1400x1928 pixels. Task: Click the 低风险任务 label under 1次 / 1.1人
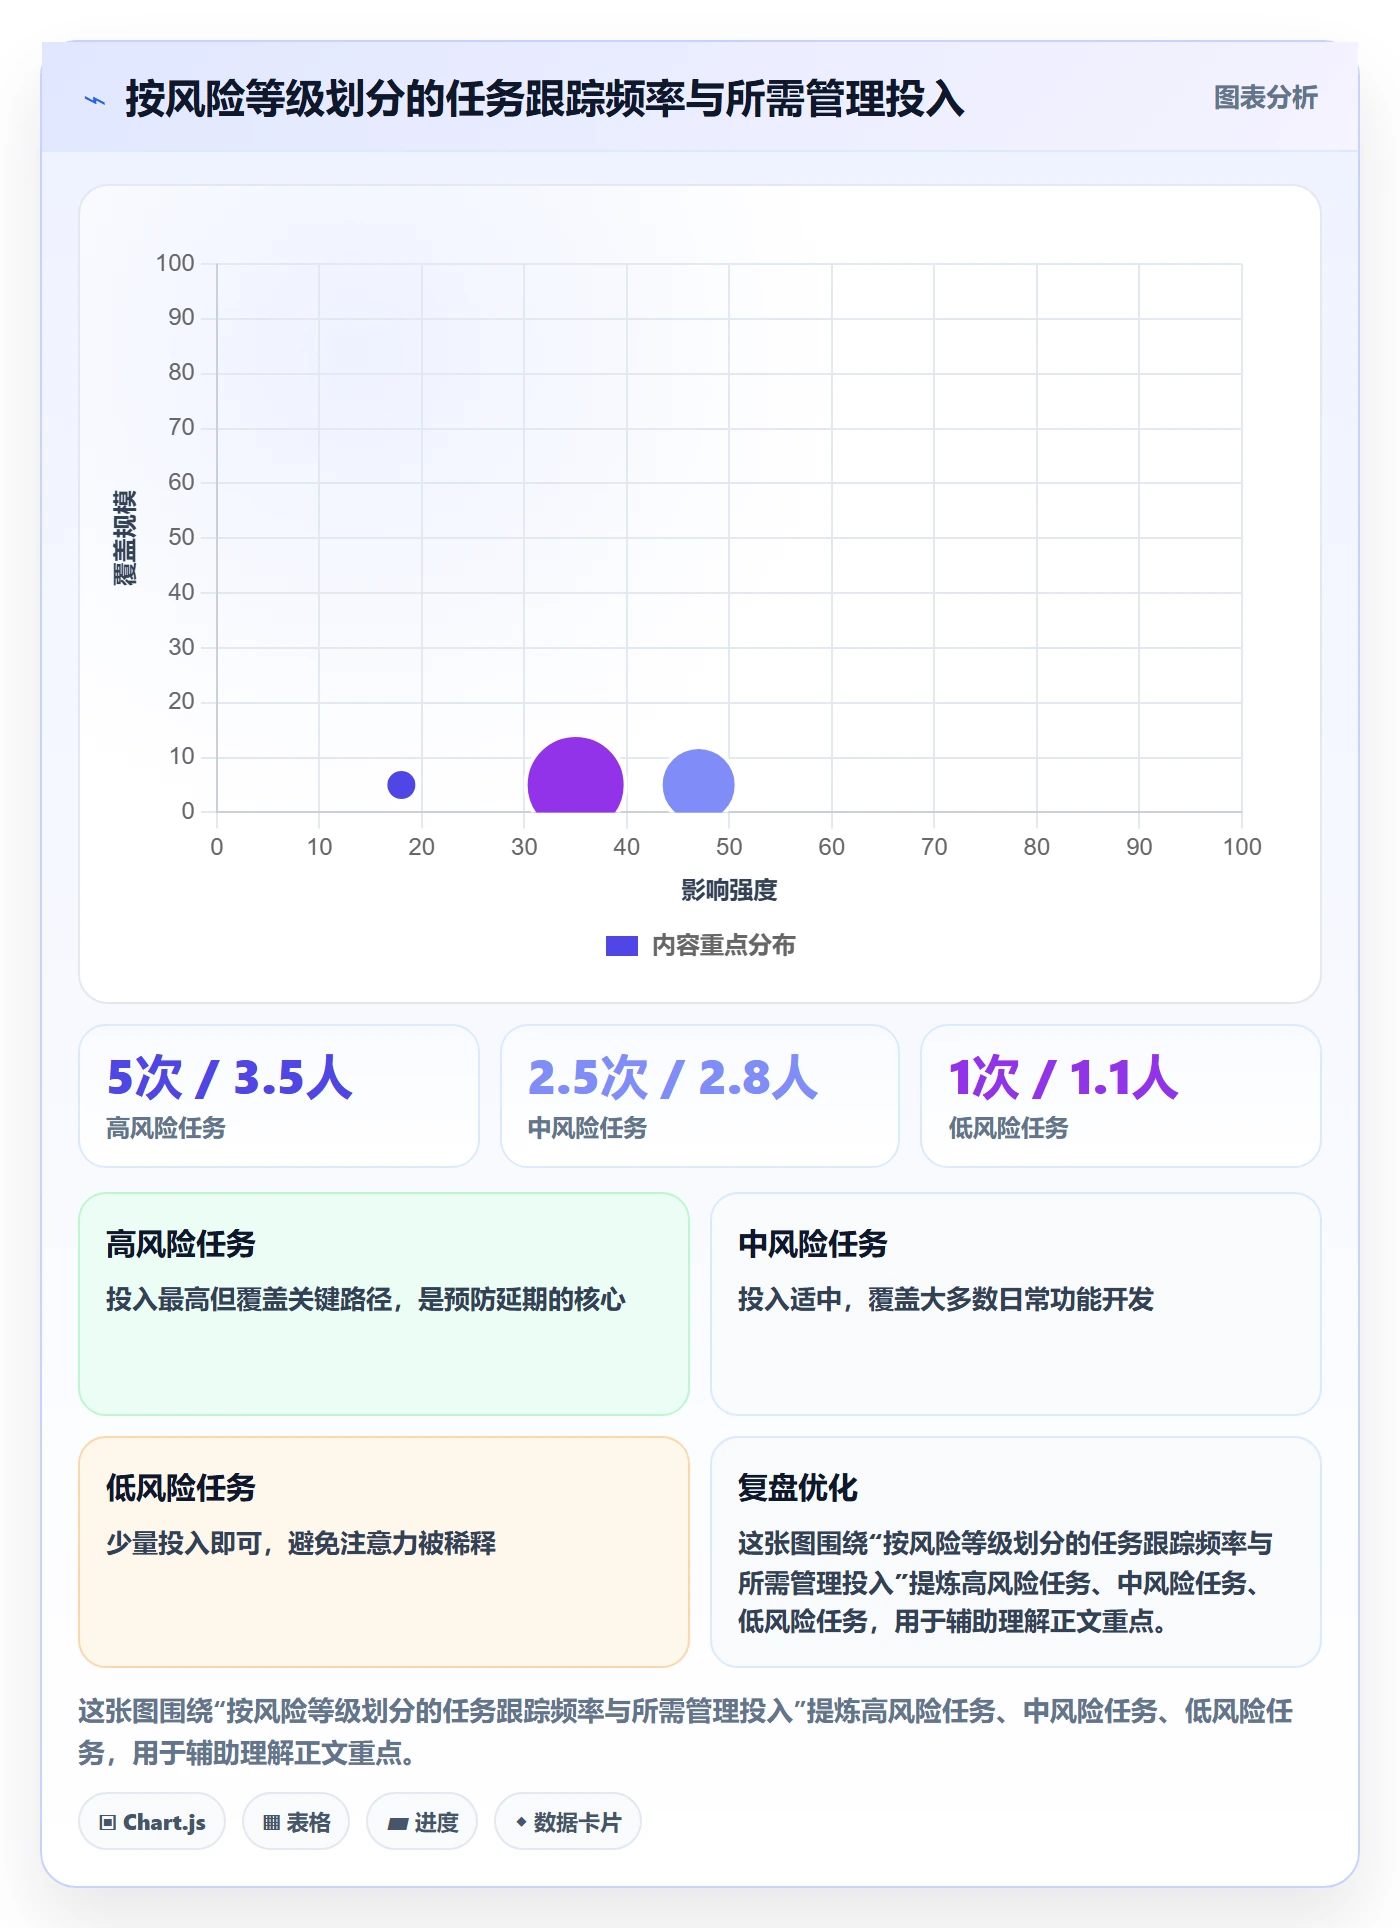click(1008, 1128)
